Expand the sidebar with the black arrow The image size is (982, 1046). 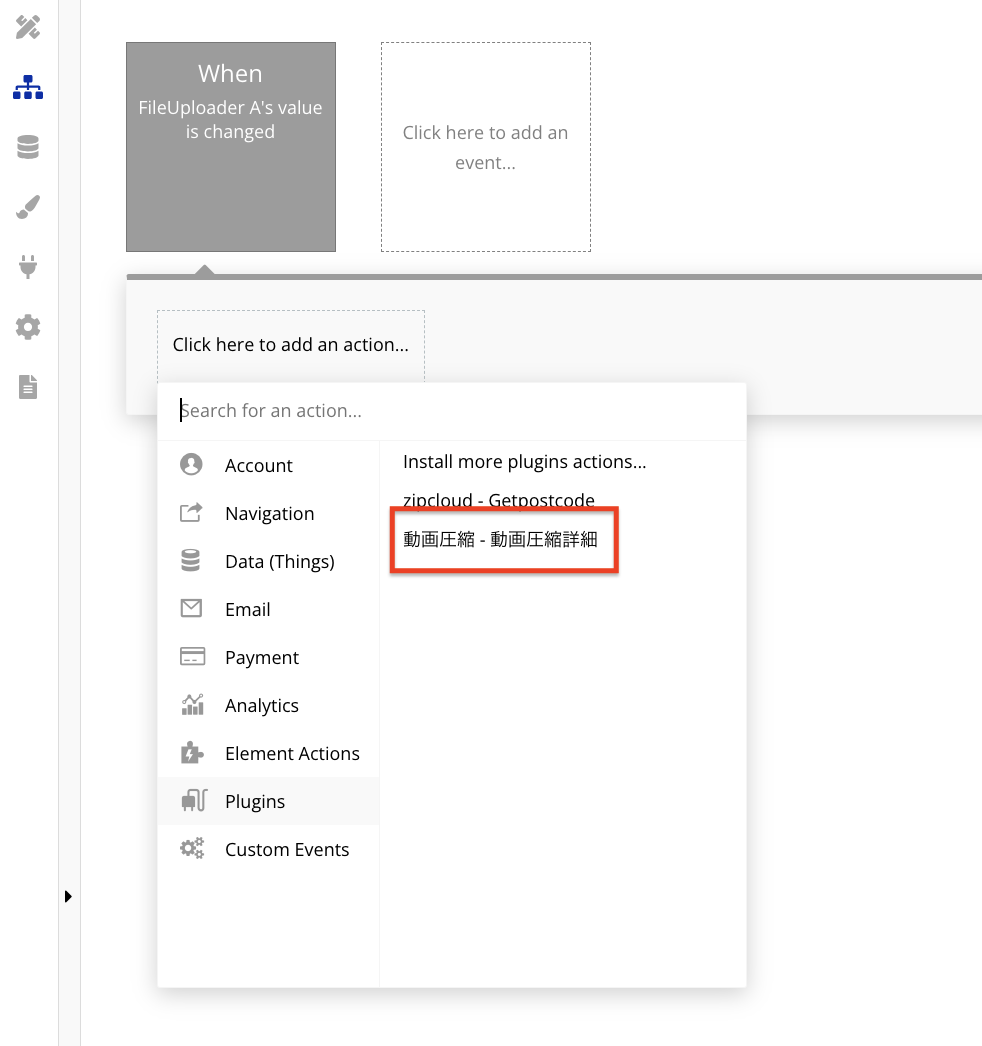pos(68,897)
